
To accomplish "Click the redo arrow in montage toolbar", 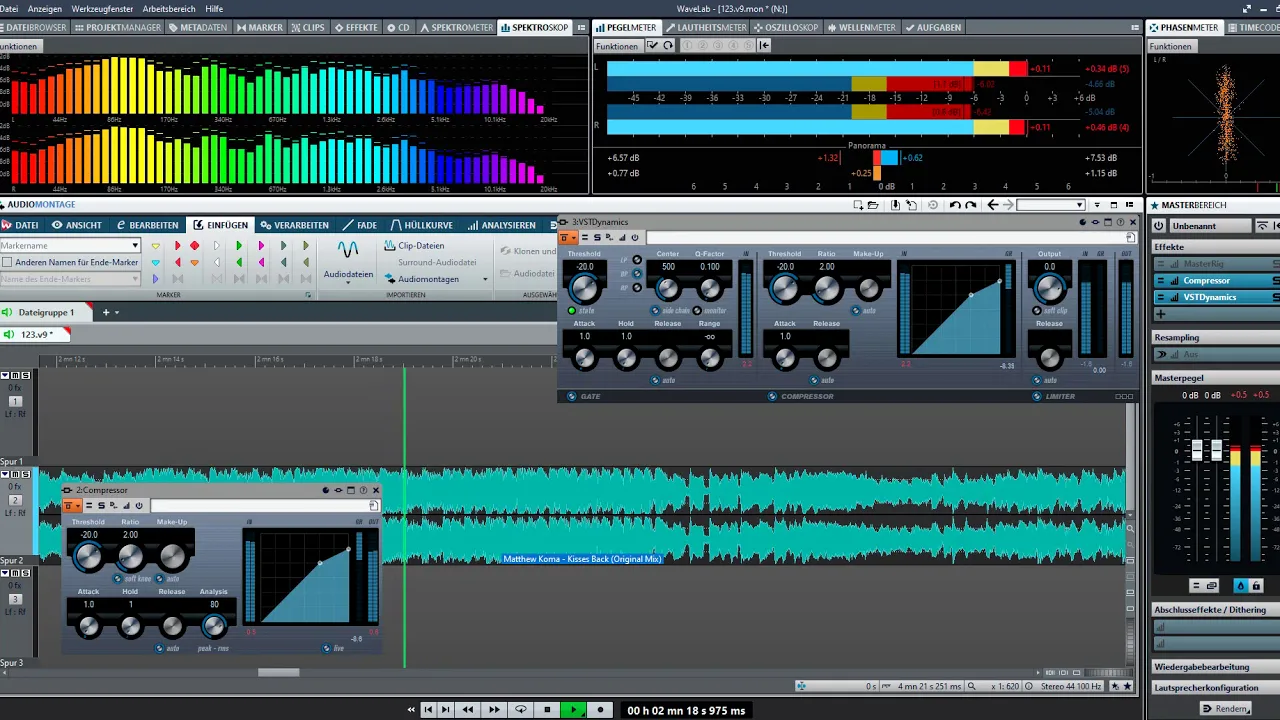I will click(x=971, y=205).
